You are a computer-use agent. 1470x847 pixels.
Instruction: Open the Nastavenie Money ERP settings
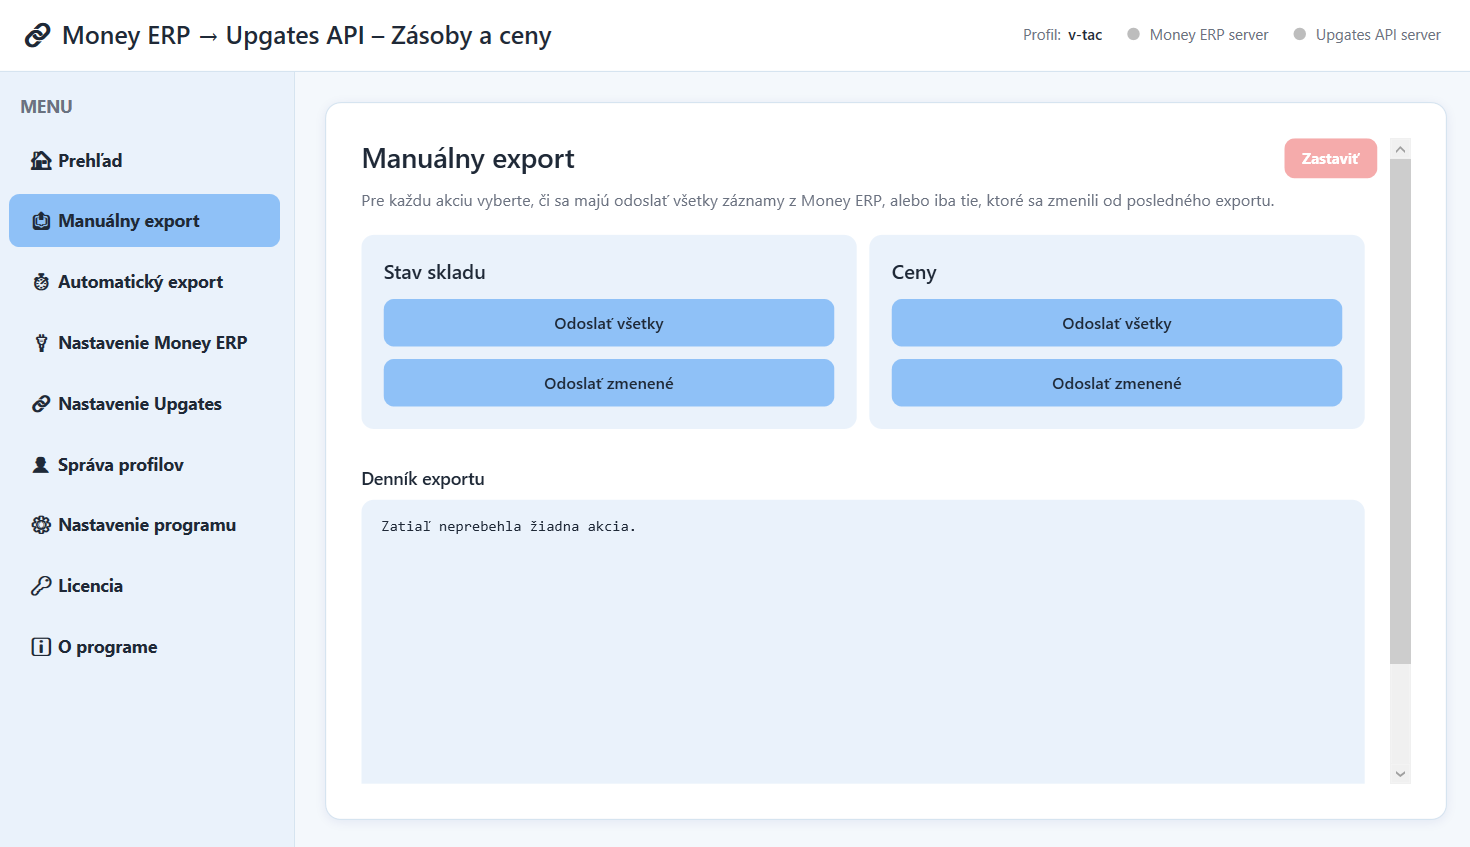click(x=144, y=343)
